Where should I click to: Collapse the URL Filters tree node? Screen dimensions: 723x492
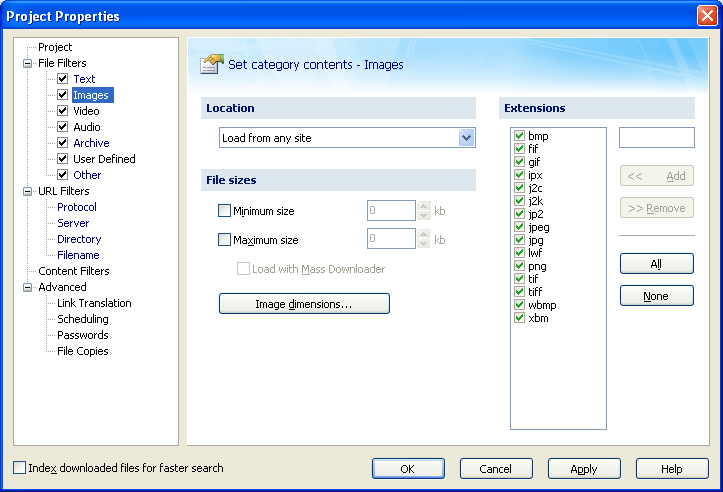tap(28, 191)
